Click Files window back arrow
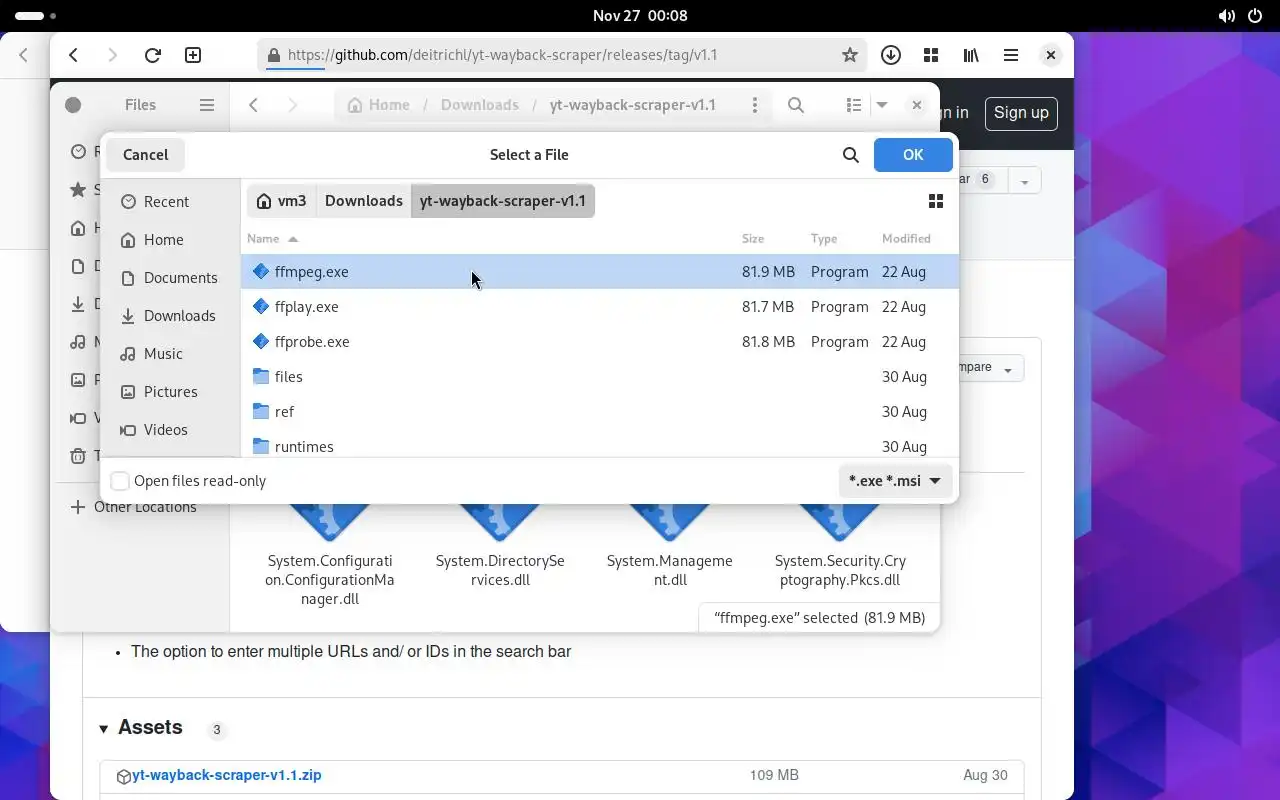Viewport: 1280px width, 800px height. 254,105
